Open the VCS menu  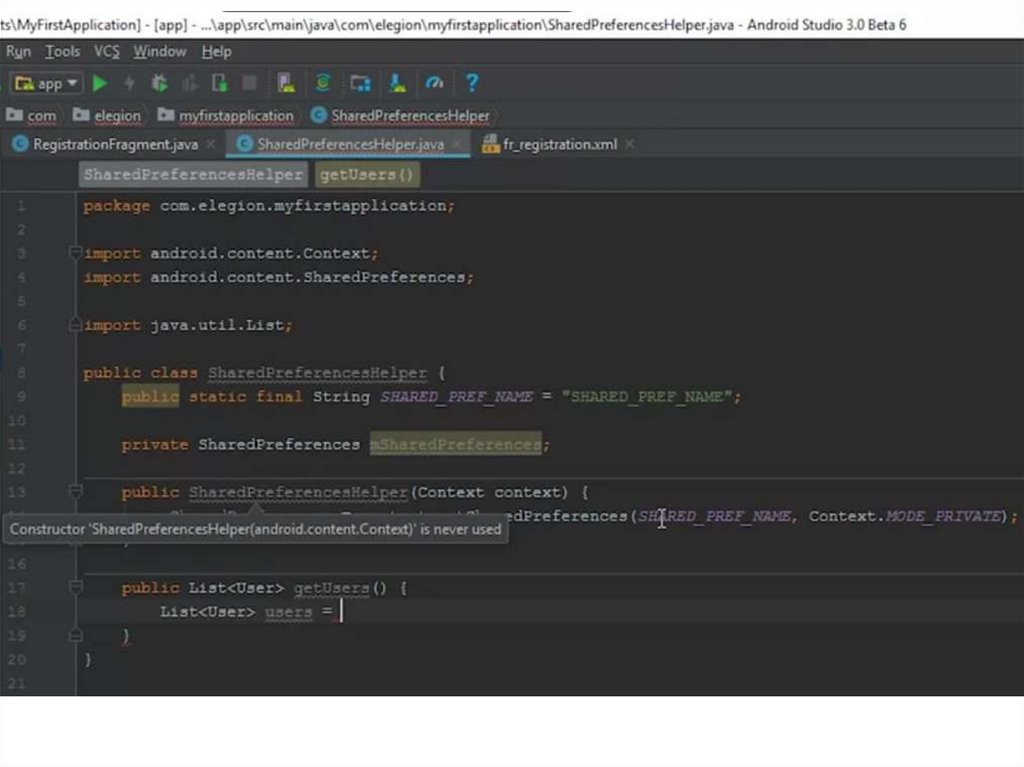[x=107, y=51]
